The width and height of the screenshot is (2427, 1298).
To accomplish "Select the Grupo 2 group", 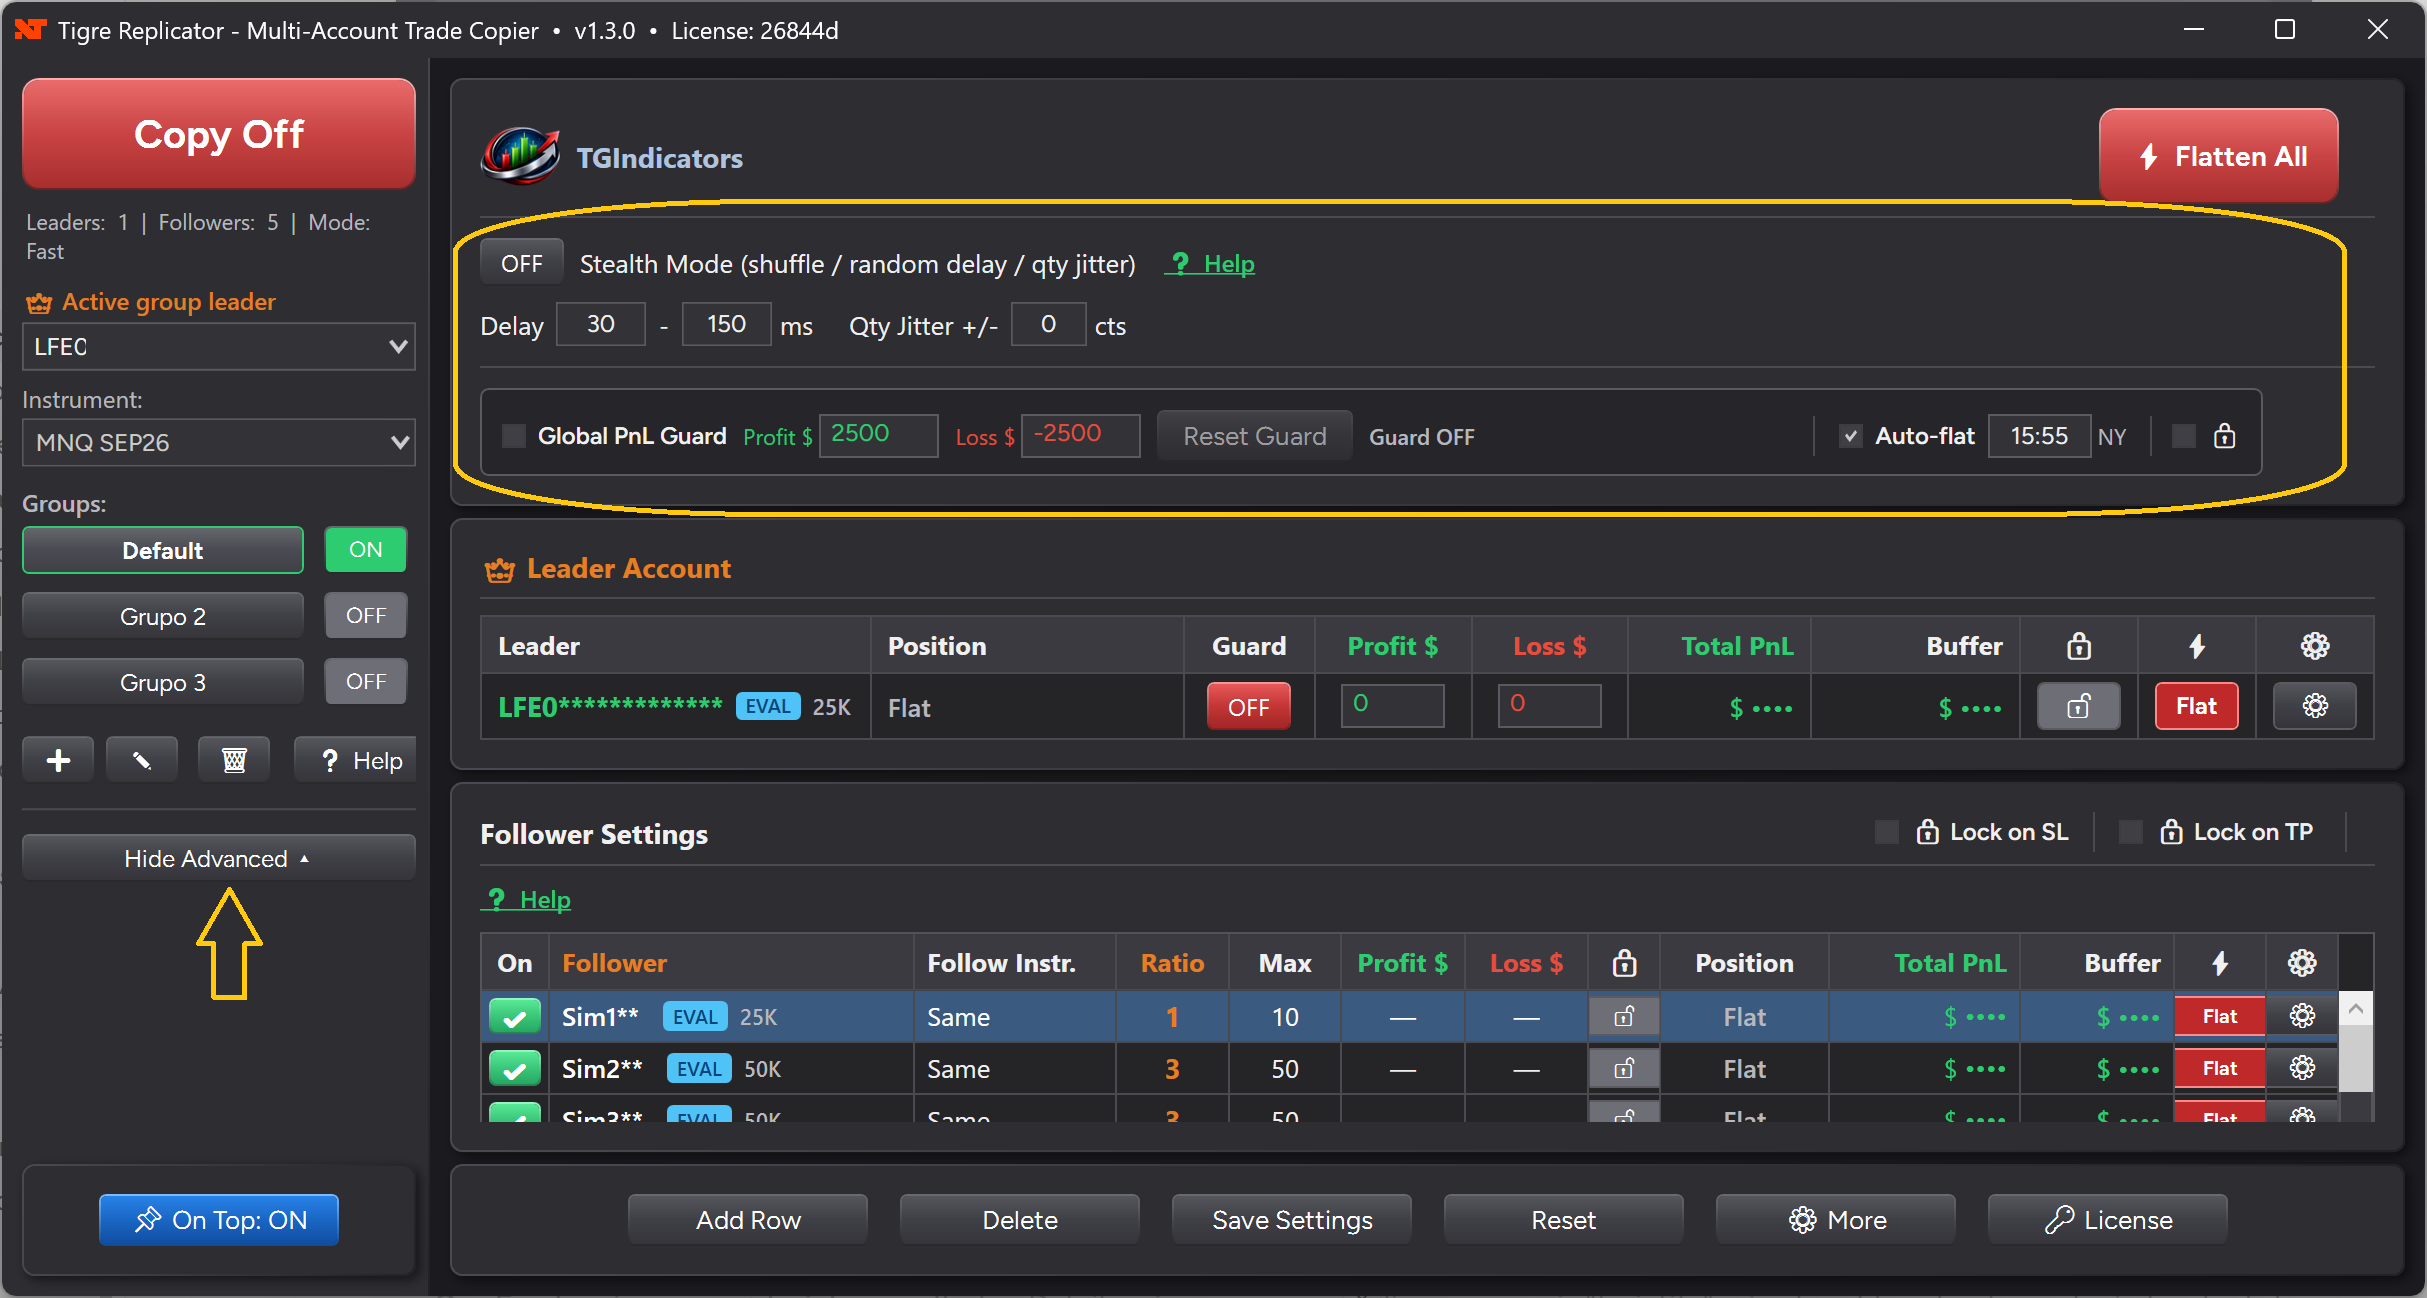I will (x=163, y=616).
